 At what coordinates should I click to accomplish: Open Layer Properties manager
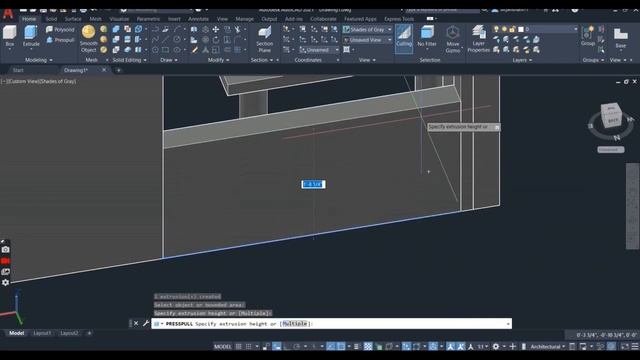478,39
